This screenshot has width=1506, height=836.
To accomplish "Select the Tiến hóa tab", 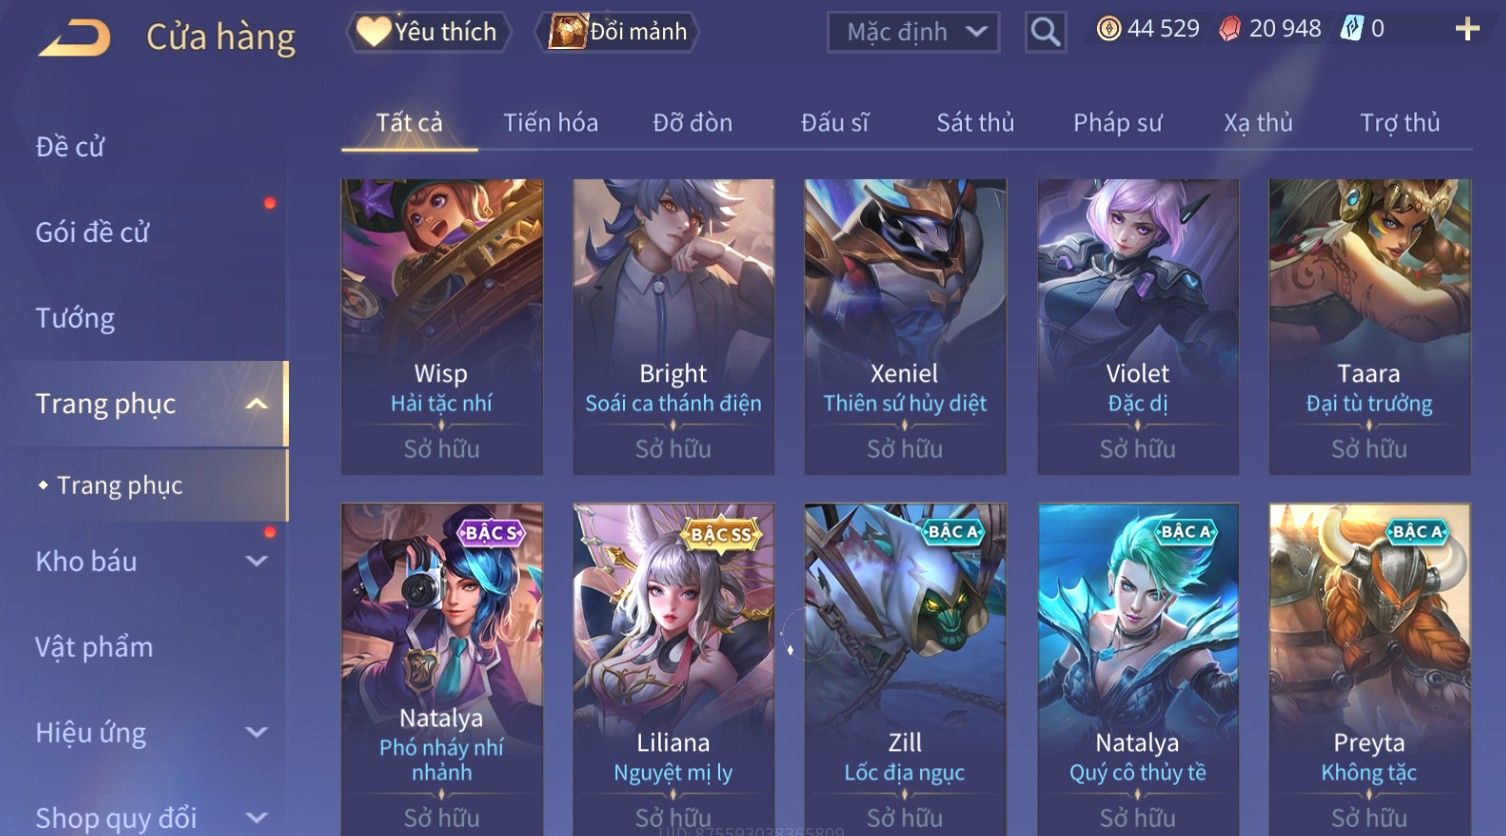I will (551, 123).
